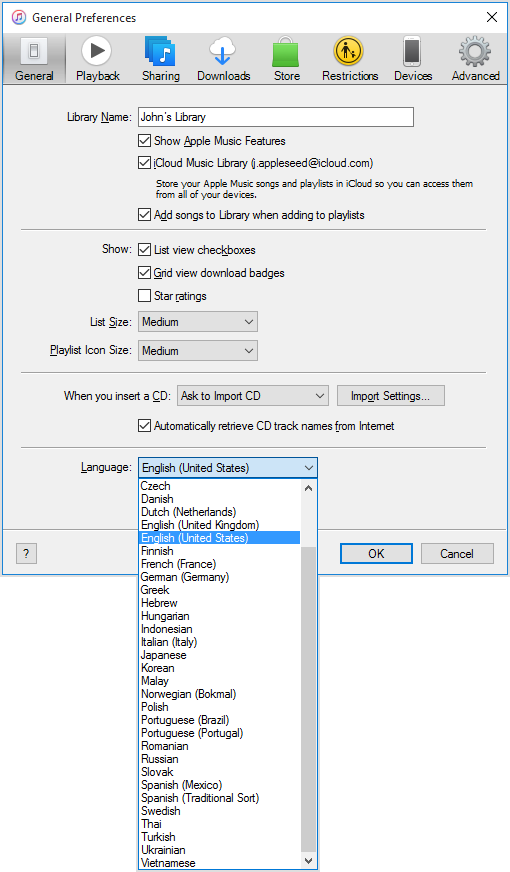Open the Store shopping bag icon

pos(286,52)
